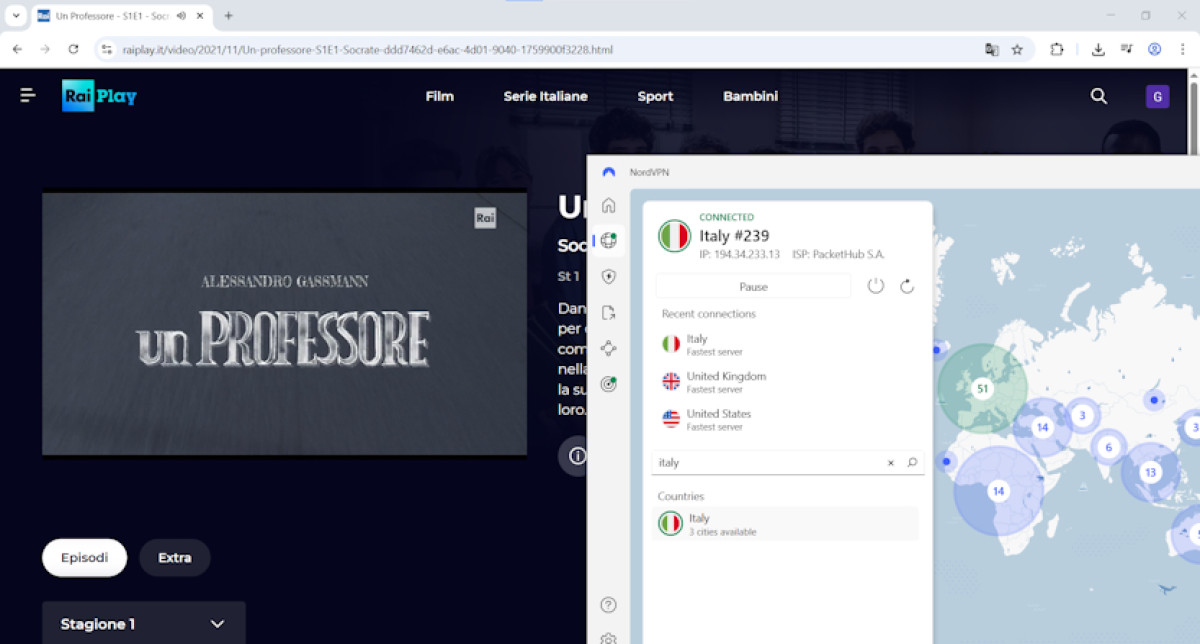
Task: Click the Chrome address bar URL
Action: tap(367, 49)
